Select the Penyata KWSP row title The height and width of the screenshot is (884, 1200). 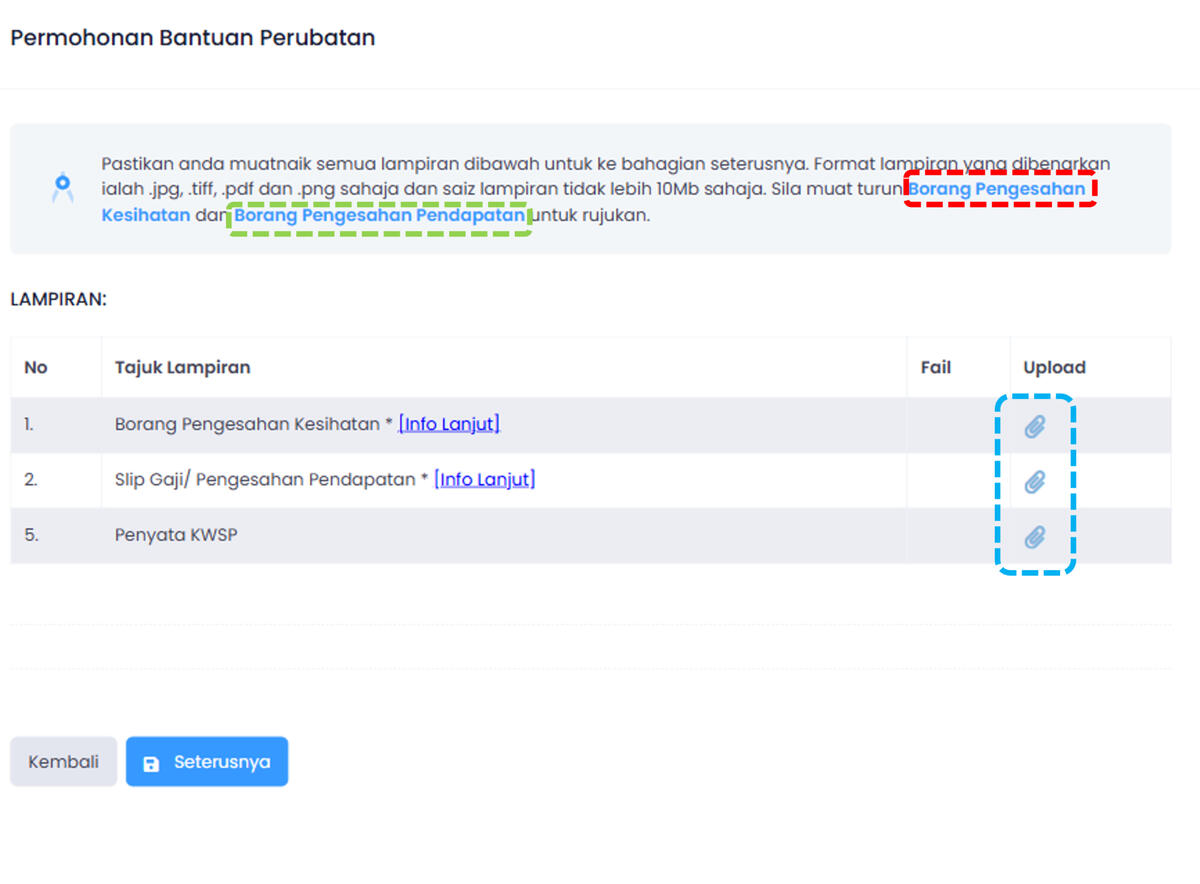coord(176,535)
